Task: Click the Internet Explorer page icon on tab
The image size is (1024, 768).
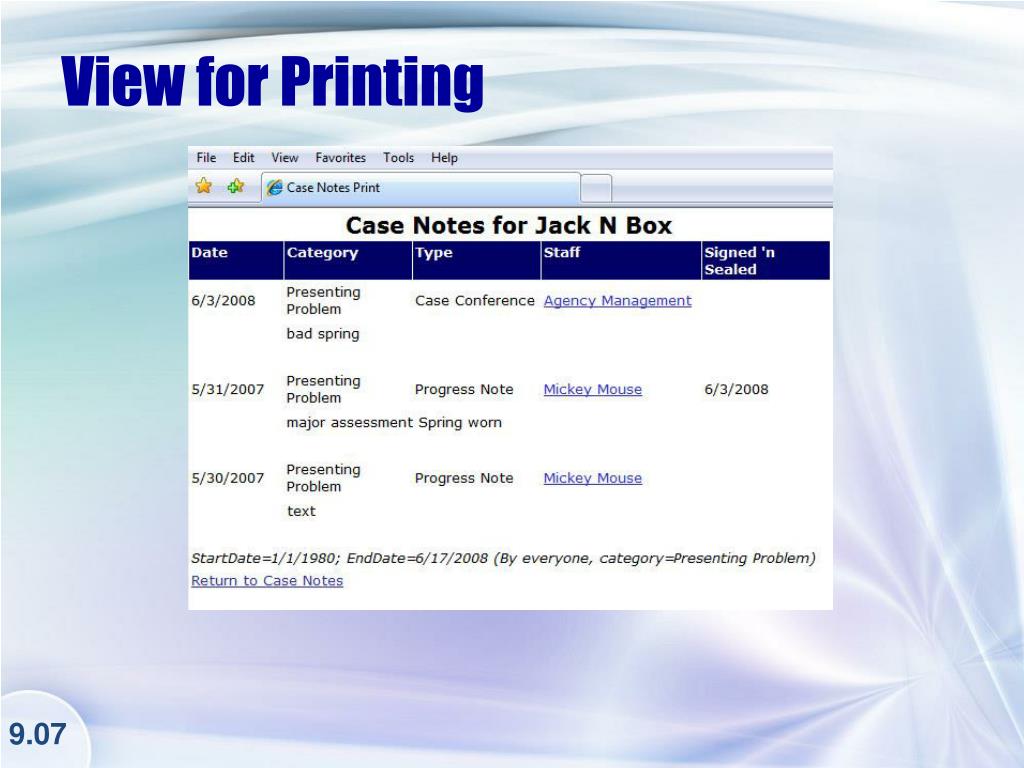Action: (275, 187)
